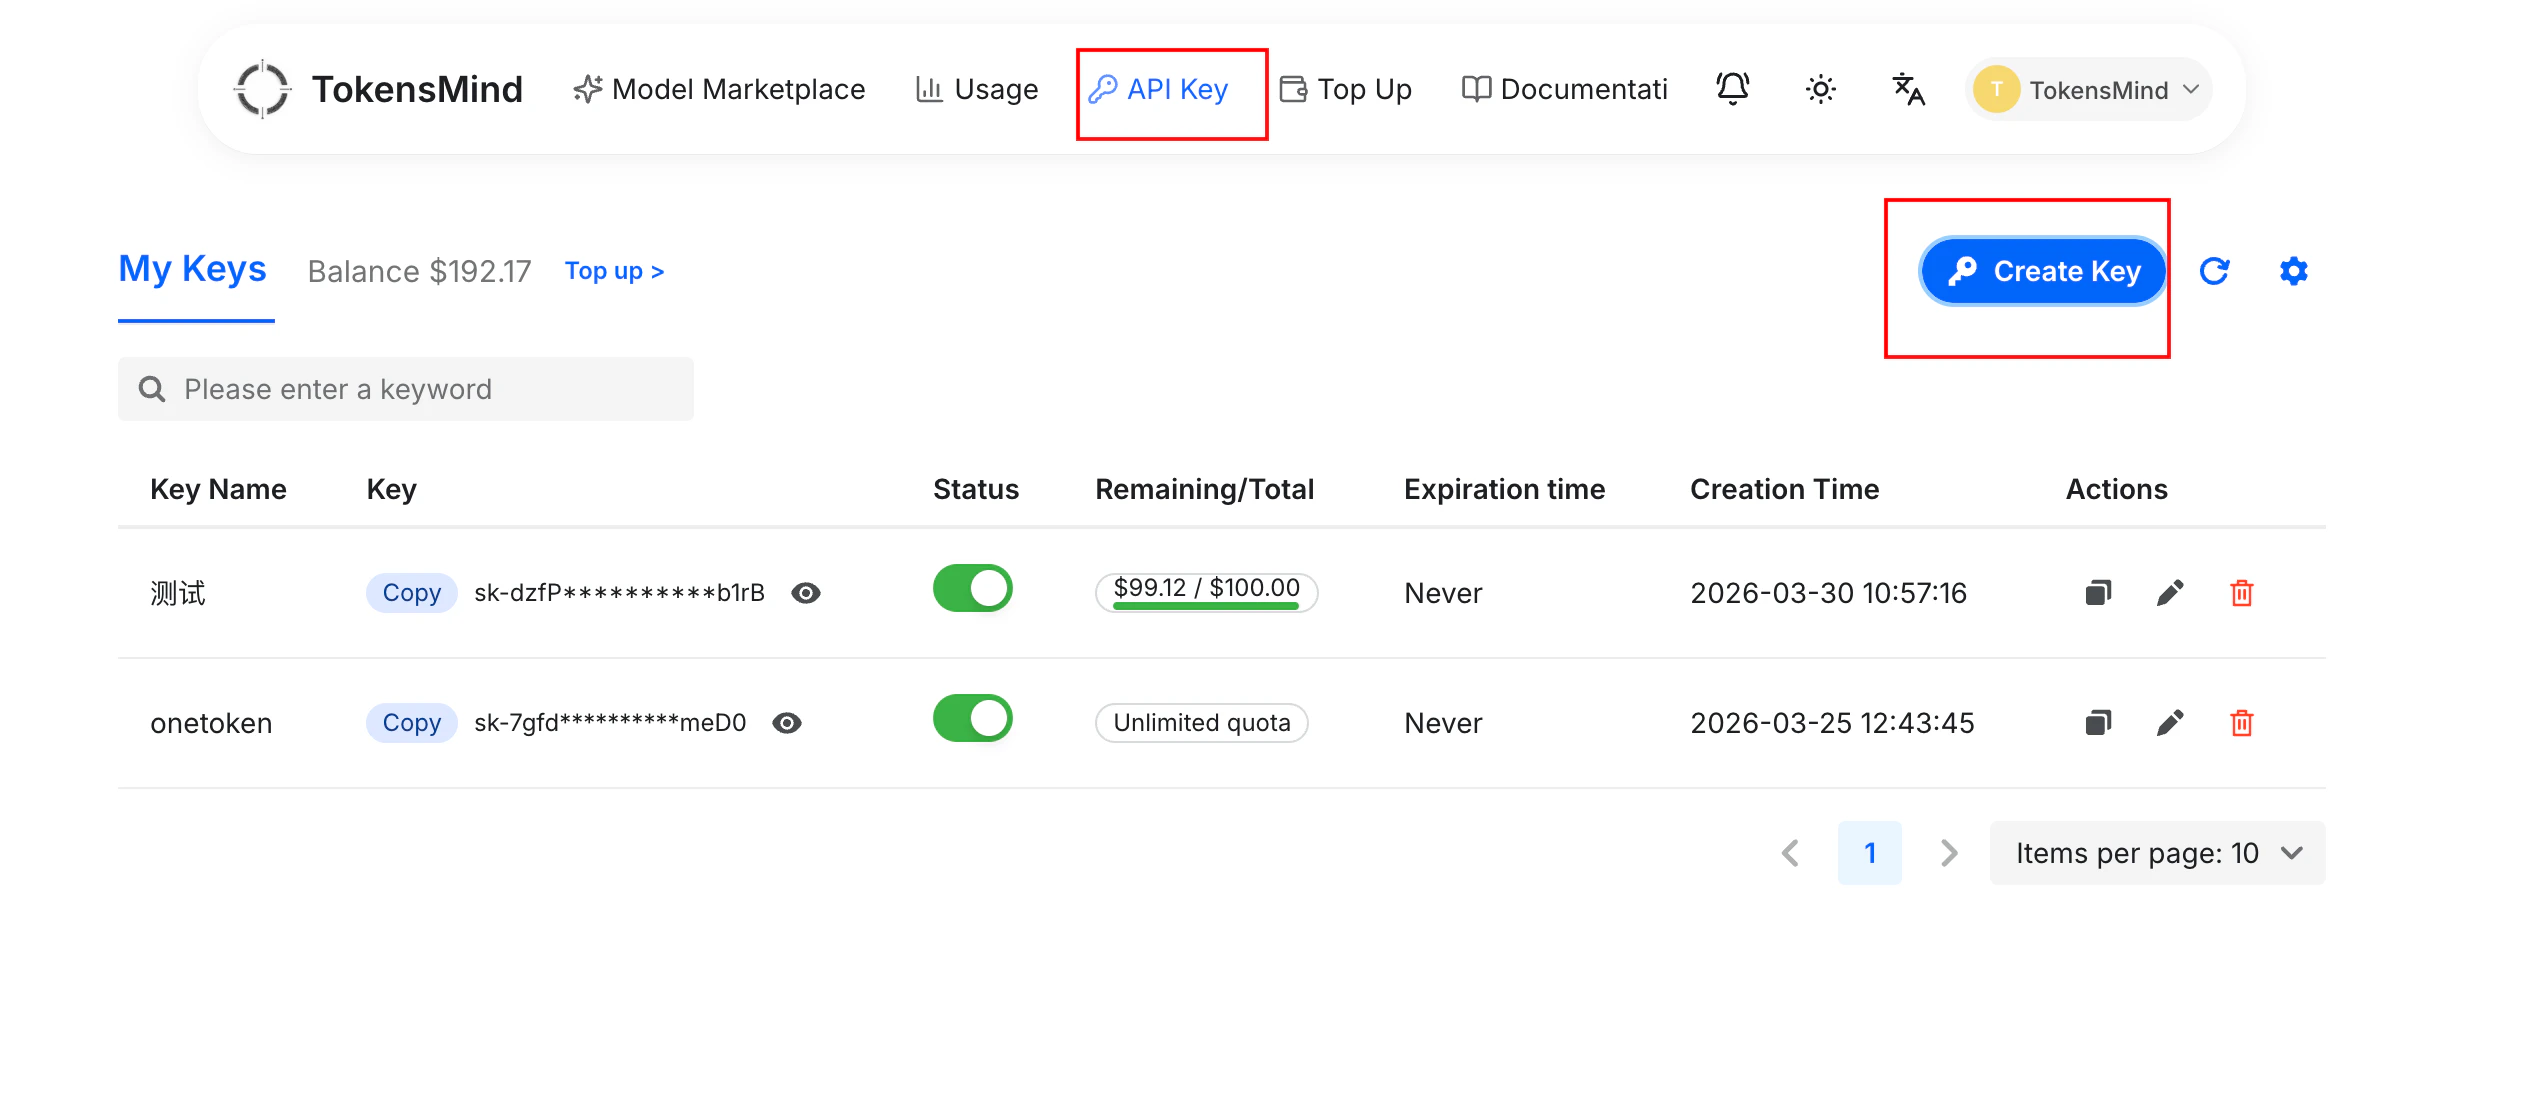Image resolution: width=2522 pixels, height=1112 pixels.
Task: Reveal the sk-dzfP key value
Action: pos(806,593)
